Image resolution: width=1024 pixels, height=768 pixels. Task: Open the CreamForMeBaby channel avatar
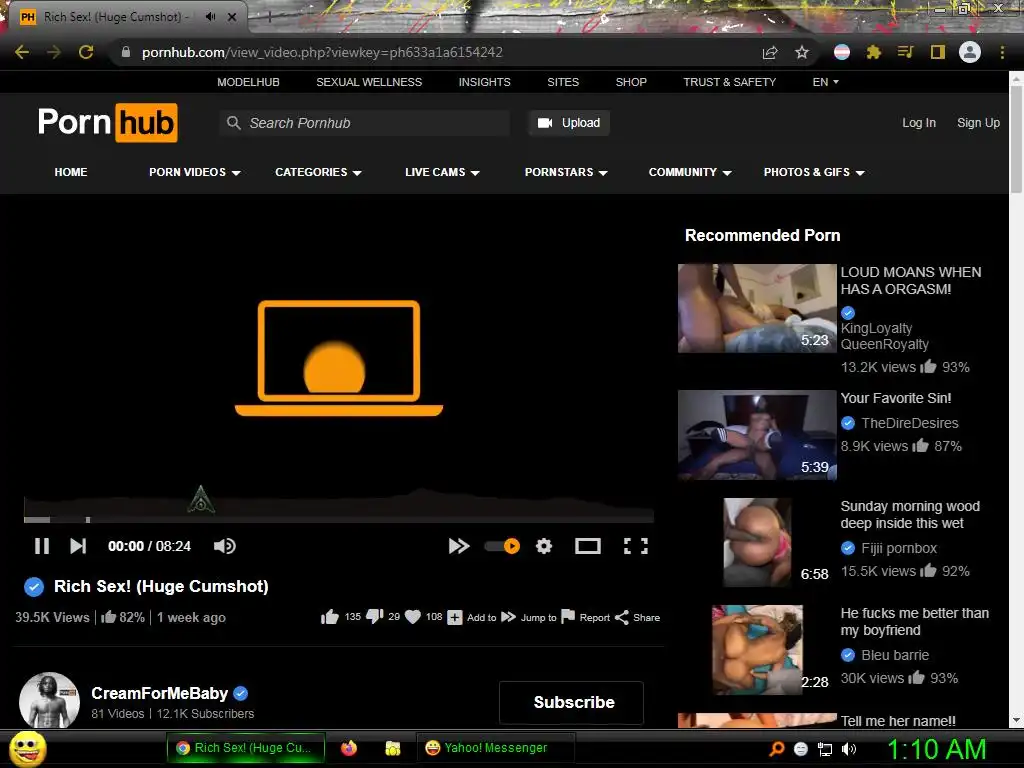click(49, 701)
